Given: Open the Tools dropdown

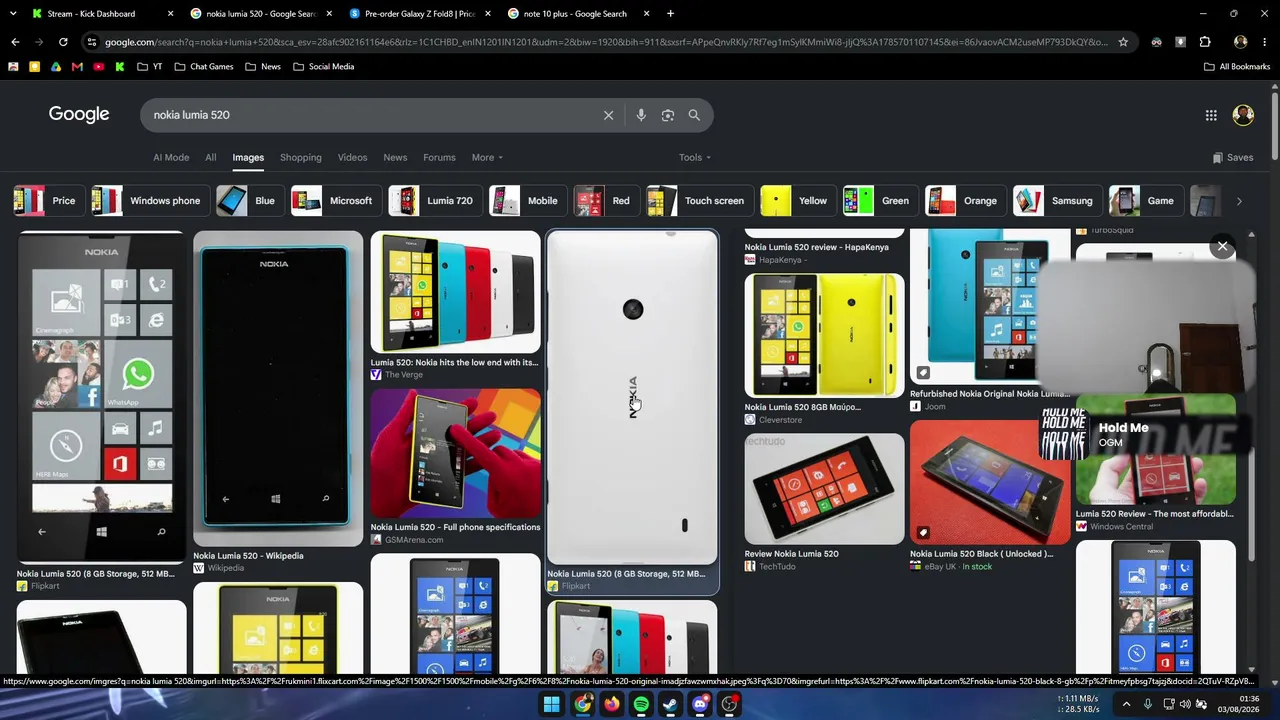Looking at the screenshot, I should pyautogui.click(x=695, y=157).
